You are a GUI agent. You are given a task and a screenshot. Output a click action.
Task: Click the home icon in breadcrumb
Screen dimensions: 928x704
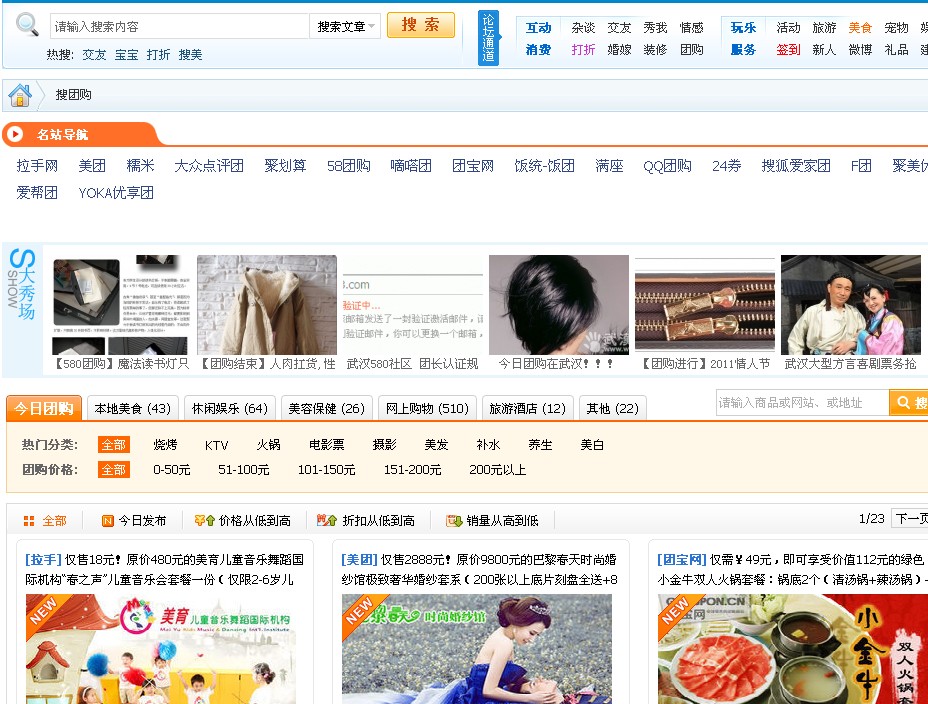click(x=20, y=95)
